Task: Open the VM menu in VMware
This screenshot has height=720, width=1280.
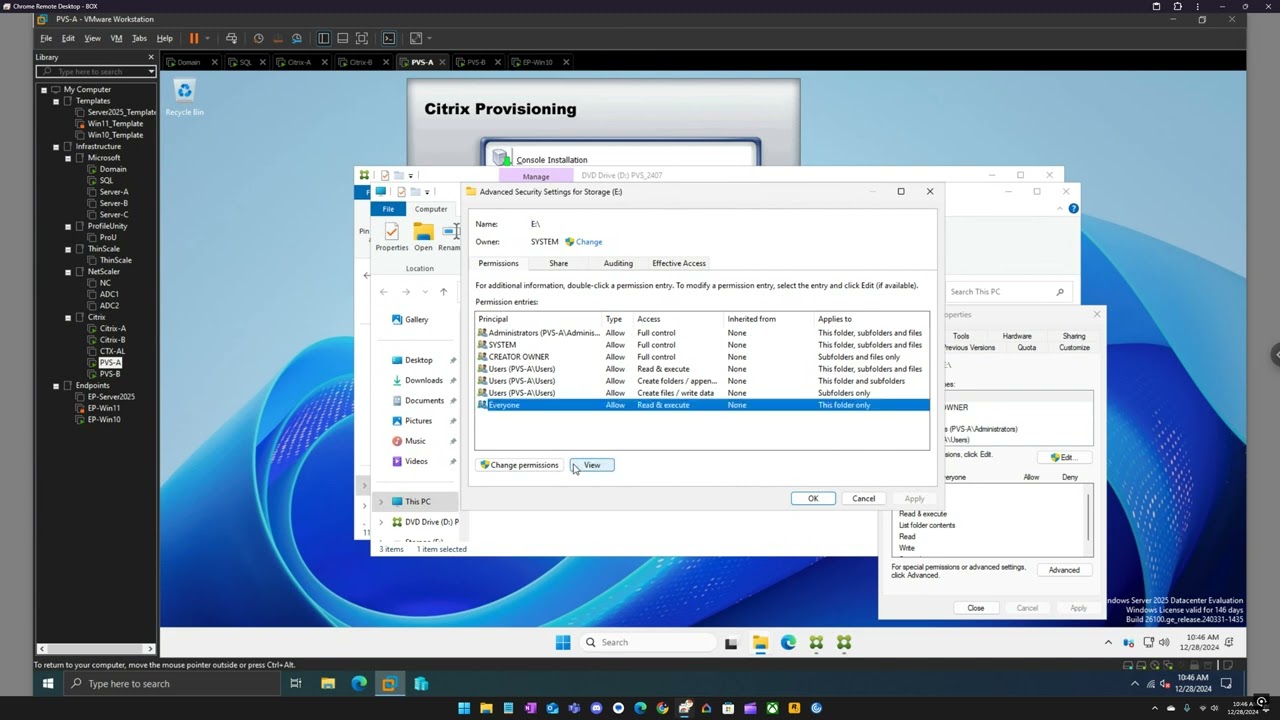Action: click(116, 38)
